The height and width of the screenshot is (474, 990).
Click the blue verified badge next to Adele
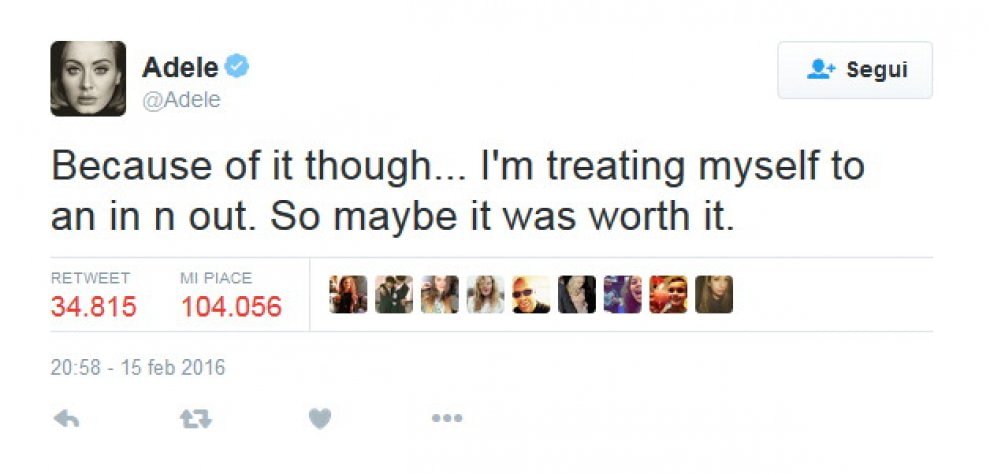(x=237, y=66)
